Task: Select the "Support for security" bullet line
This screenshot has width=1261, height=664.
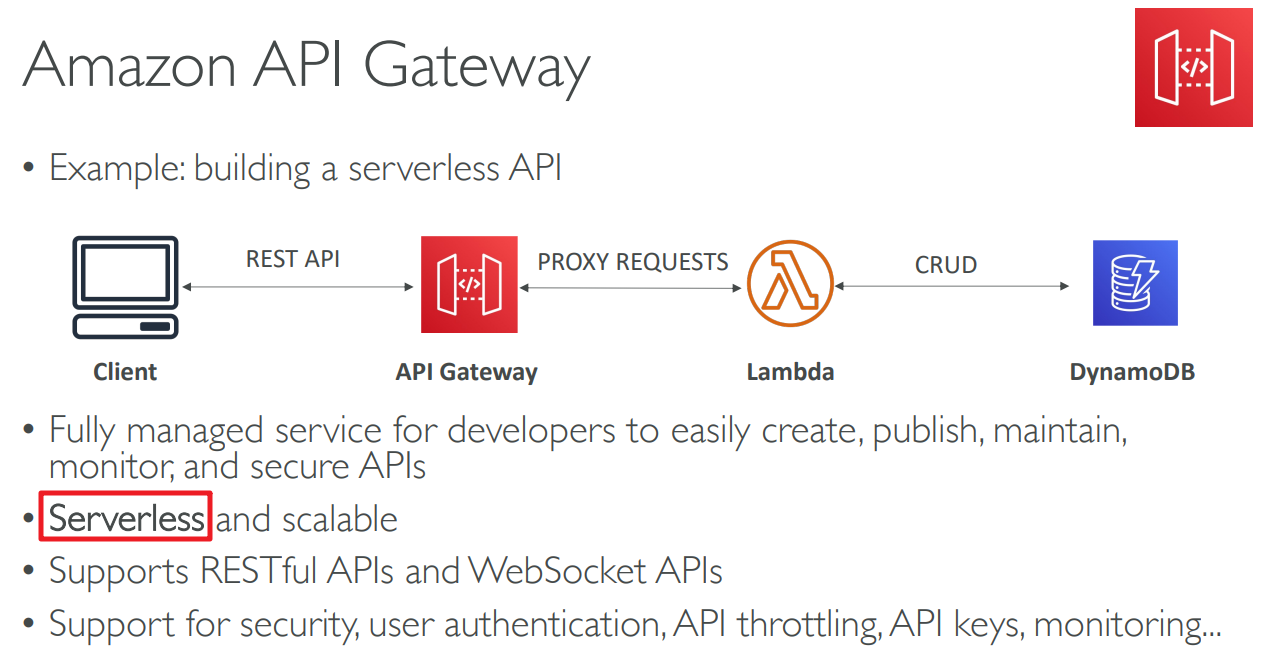Action: coord(634,624)
